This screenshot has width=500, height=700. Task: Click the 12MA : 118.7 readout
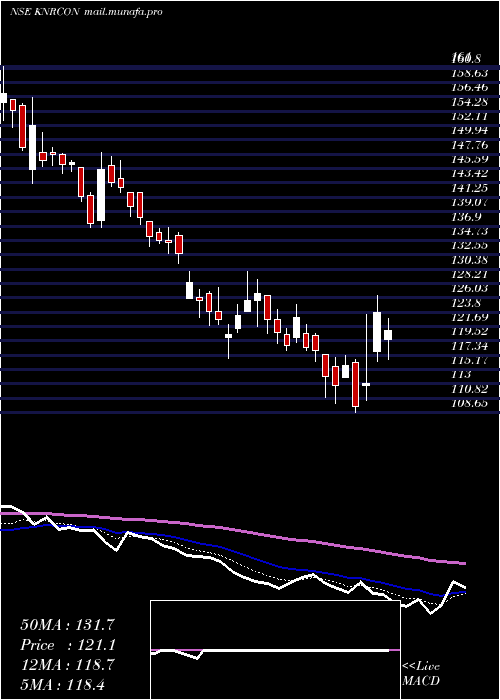[68, 664]
